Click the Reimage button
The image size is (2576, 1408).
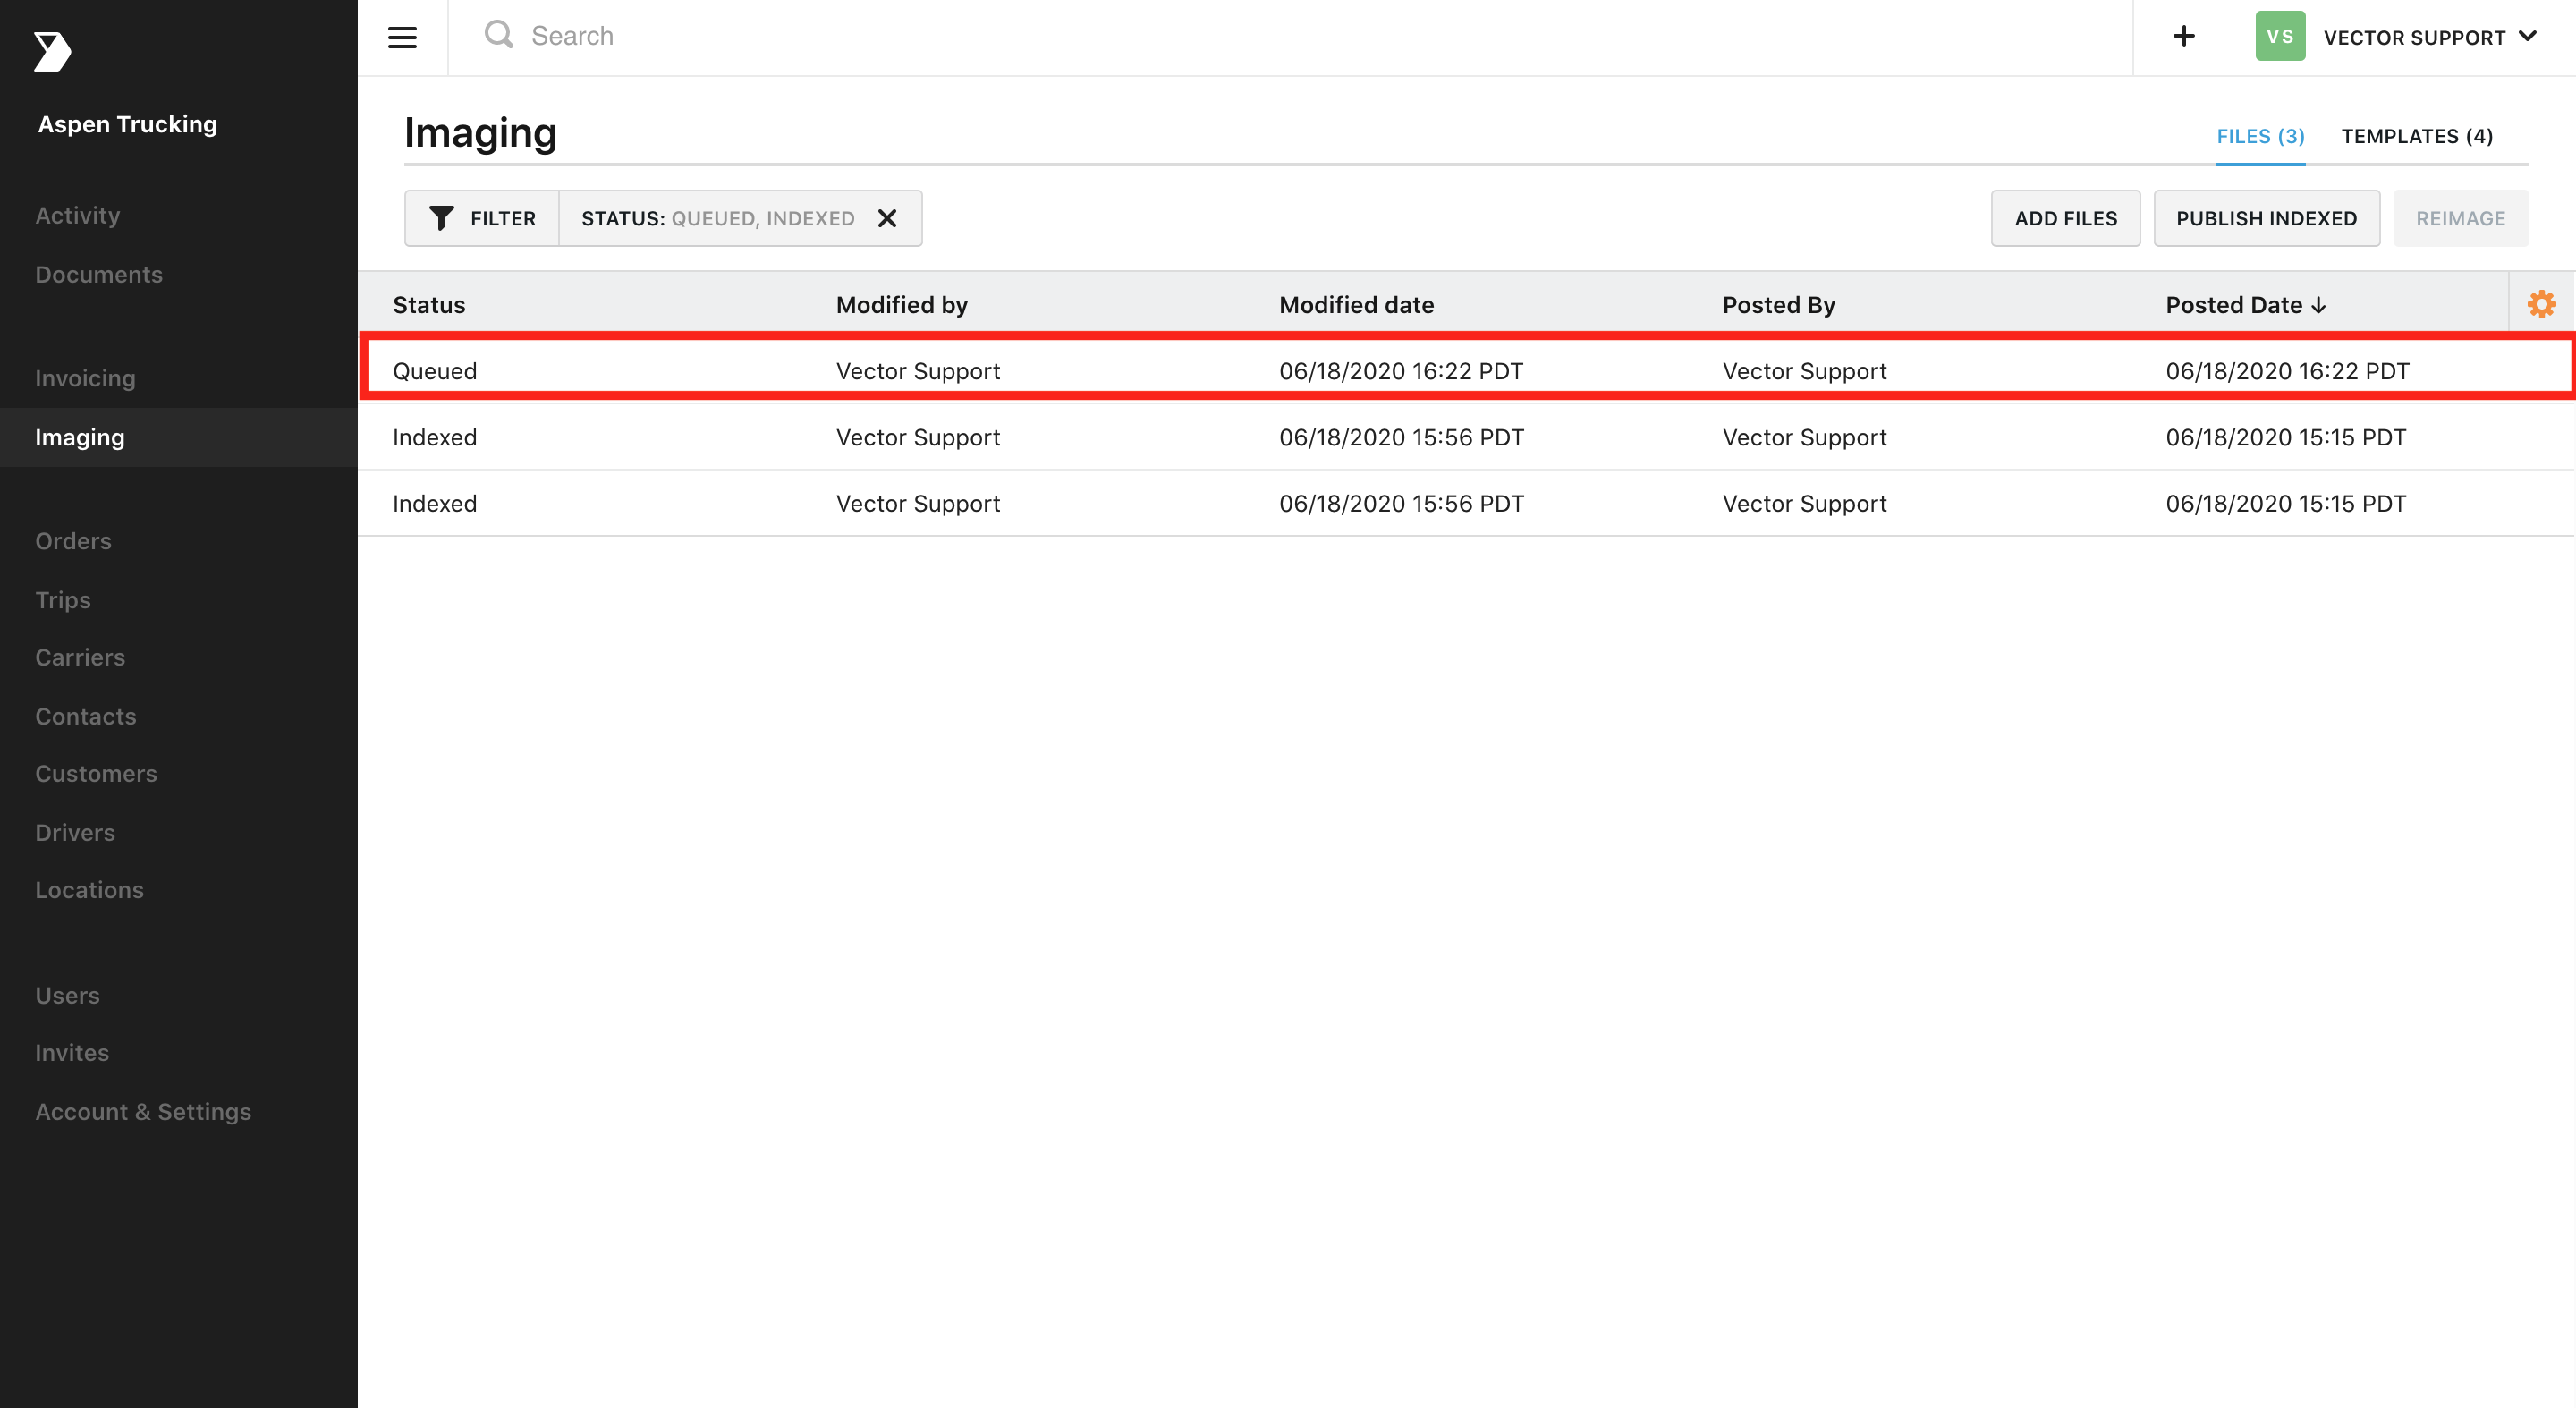pos(2460,218)
